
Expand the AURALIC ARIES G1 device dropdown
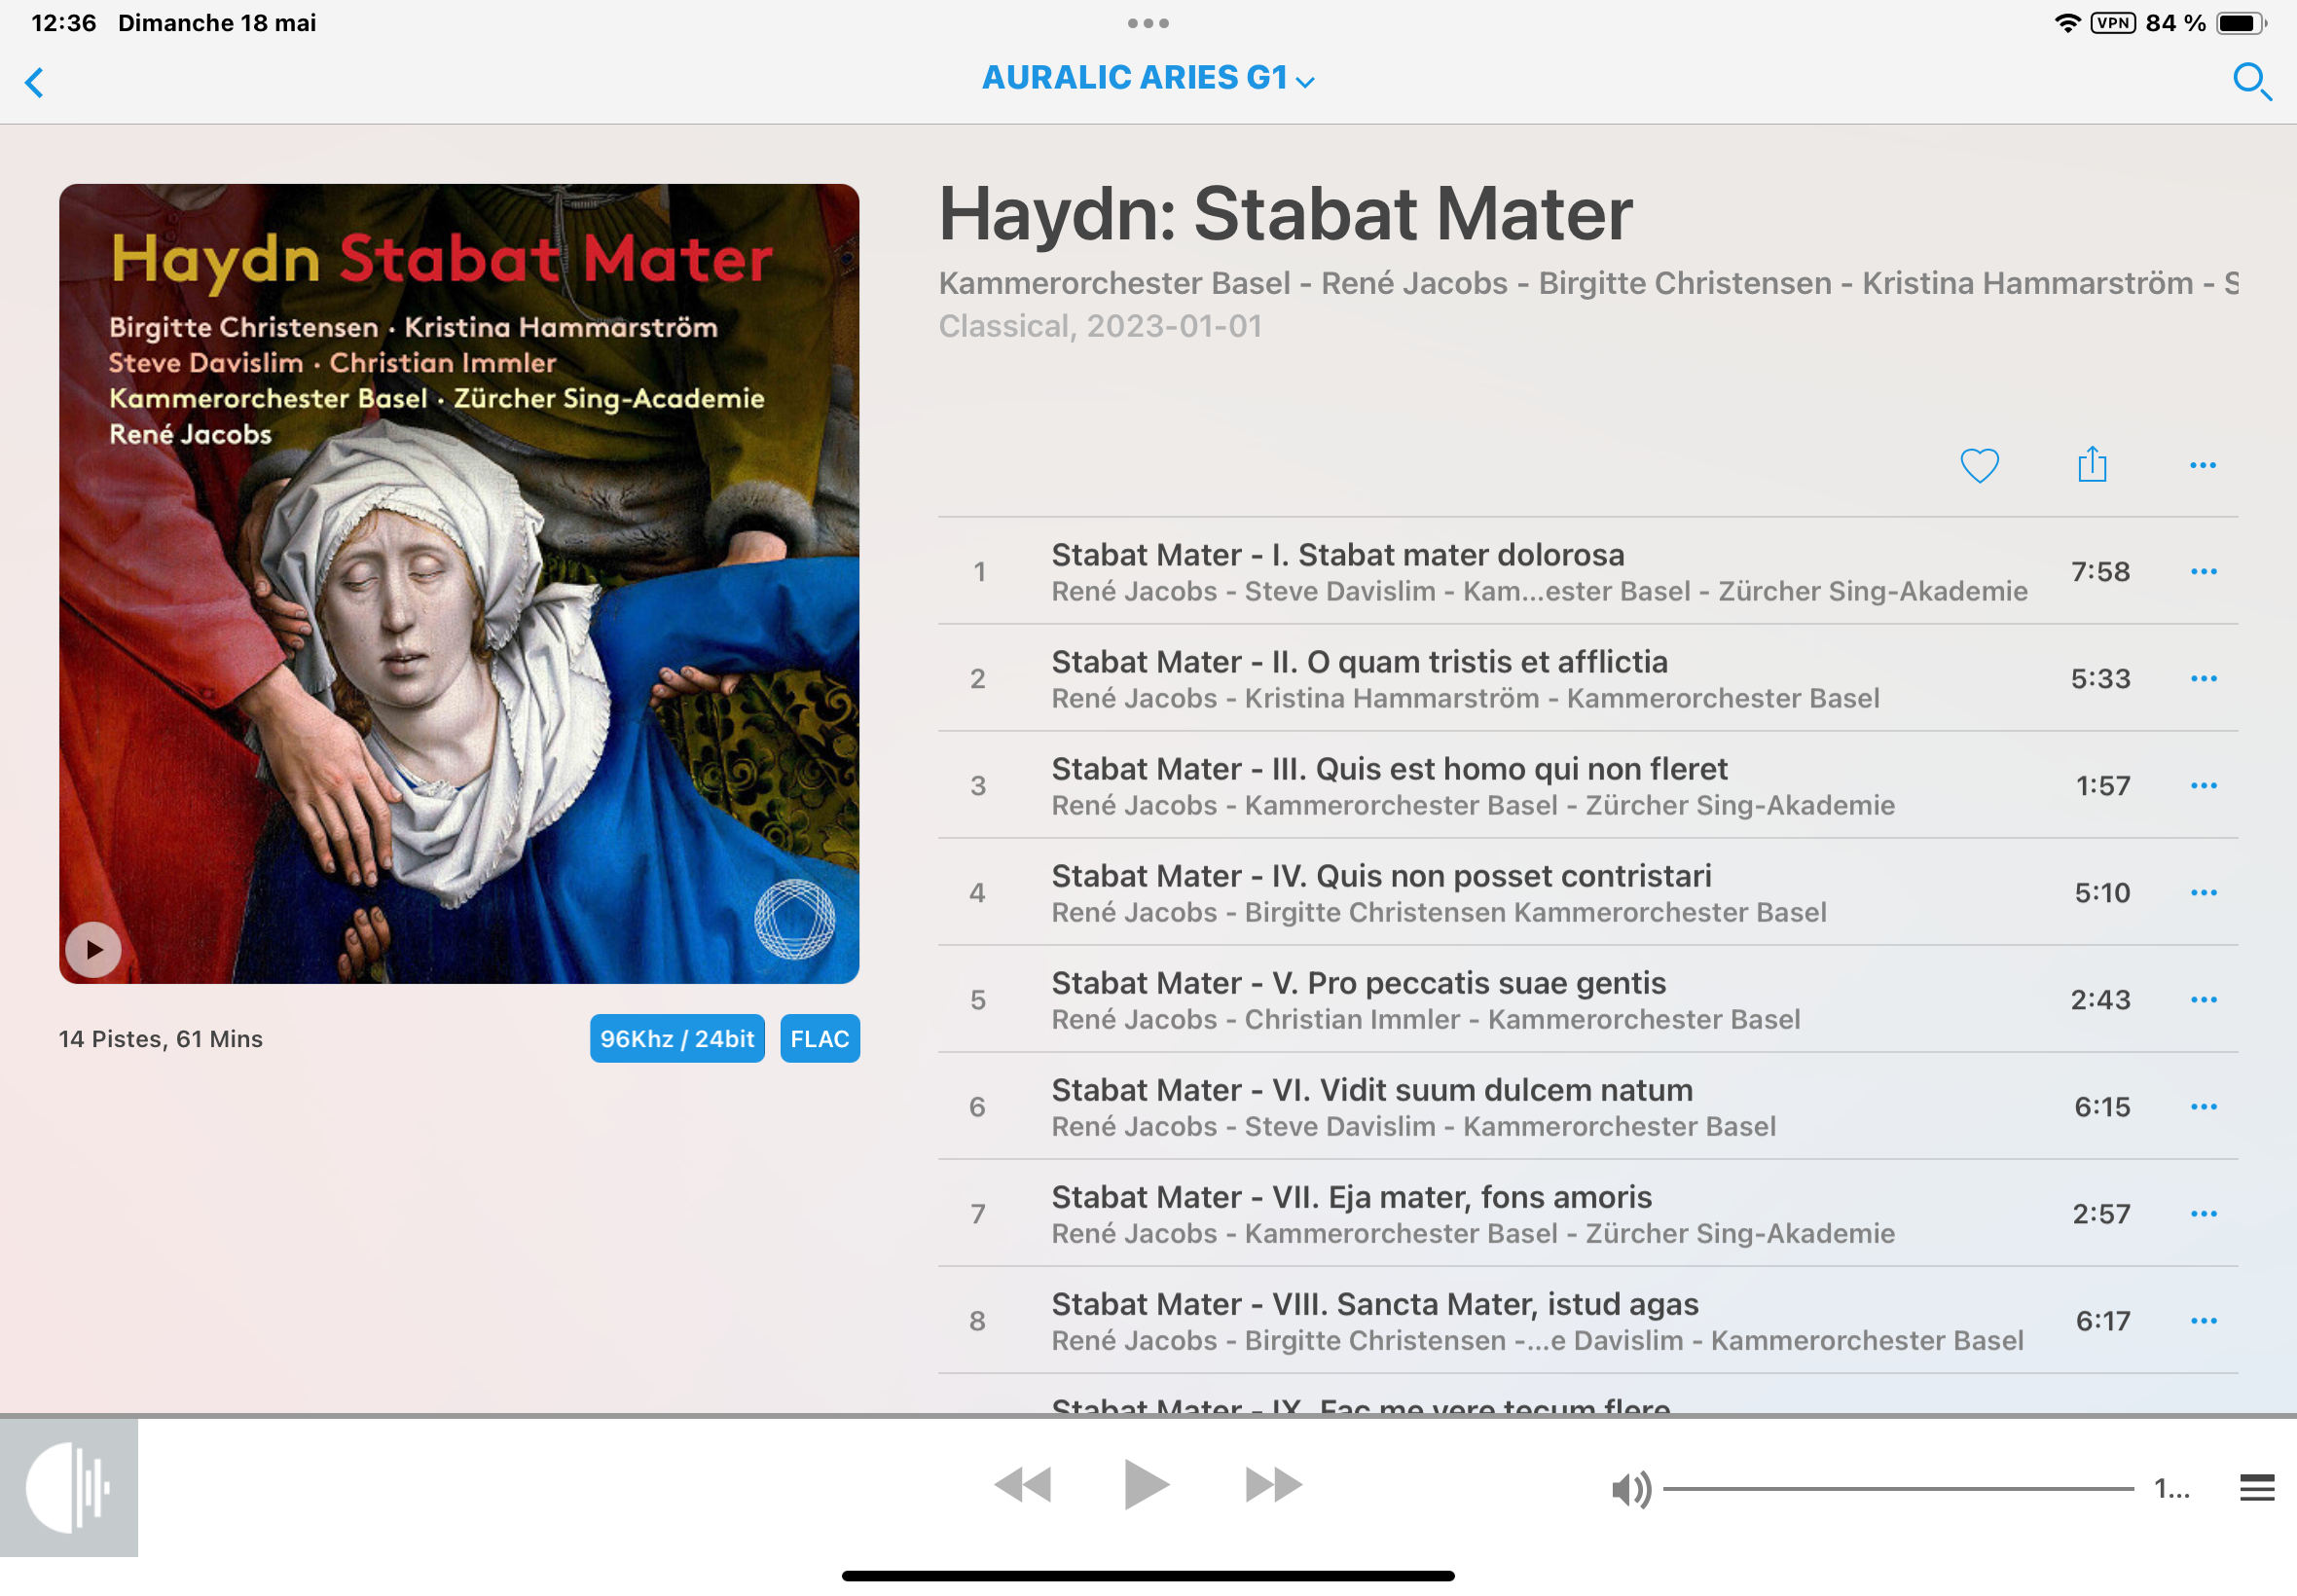point(1148,78)
